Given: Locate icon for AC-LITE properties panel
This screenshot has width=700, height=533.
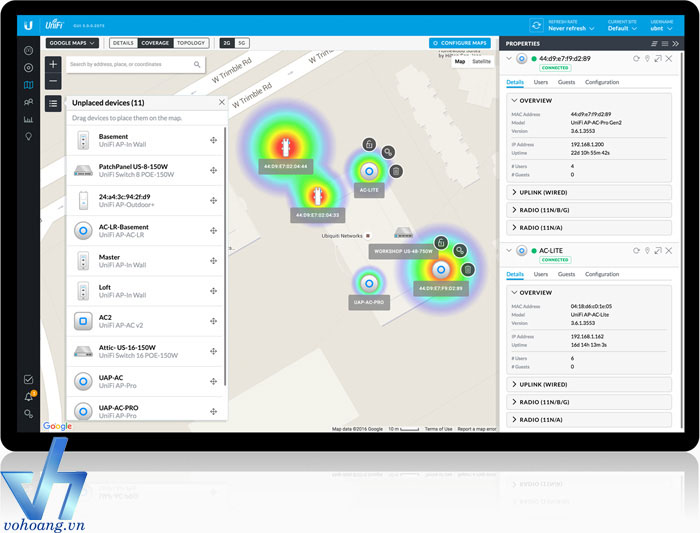Looking at the screenshot, I should tap(647, 250).
